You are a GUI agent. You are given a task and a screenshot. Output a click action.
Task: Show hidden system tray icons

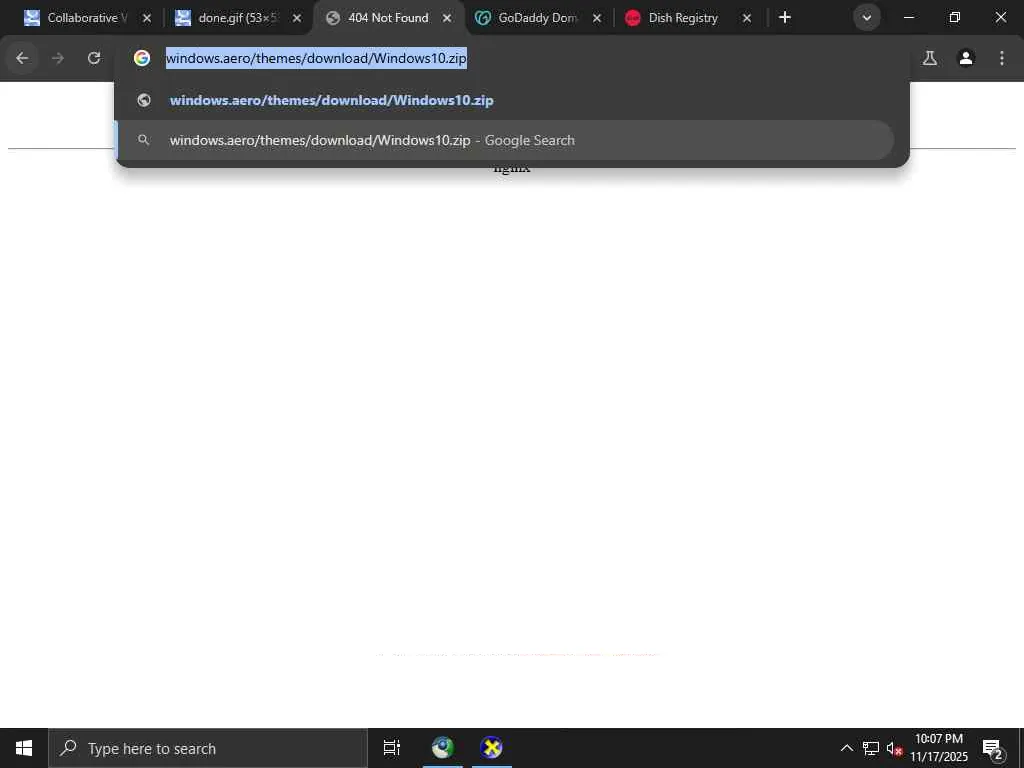(x=847, y=748)
